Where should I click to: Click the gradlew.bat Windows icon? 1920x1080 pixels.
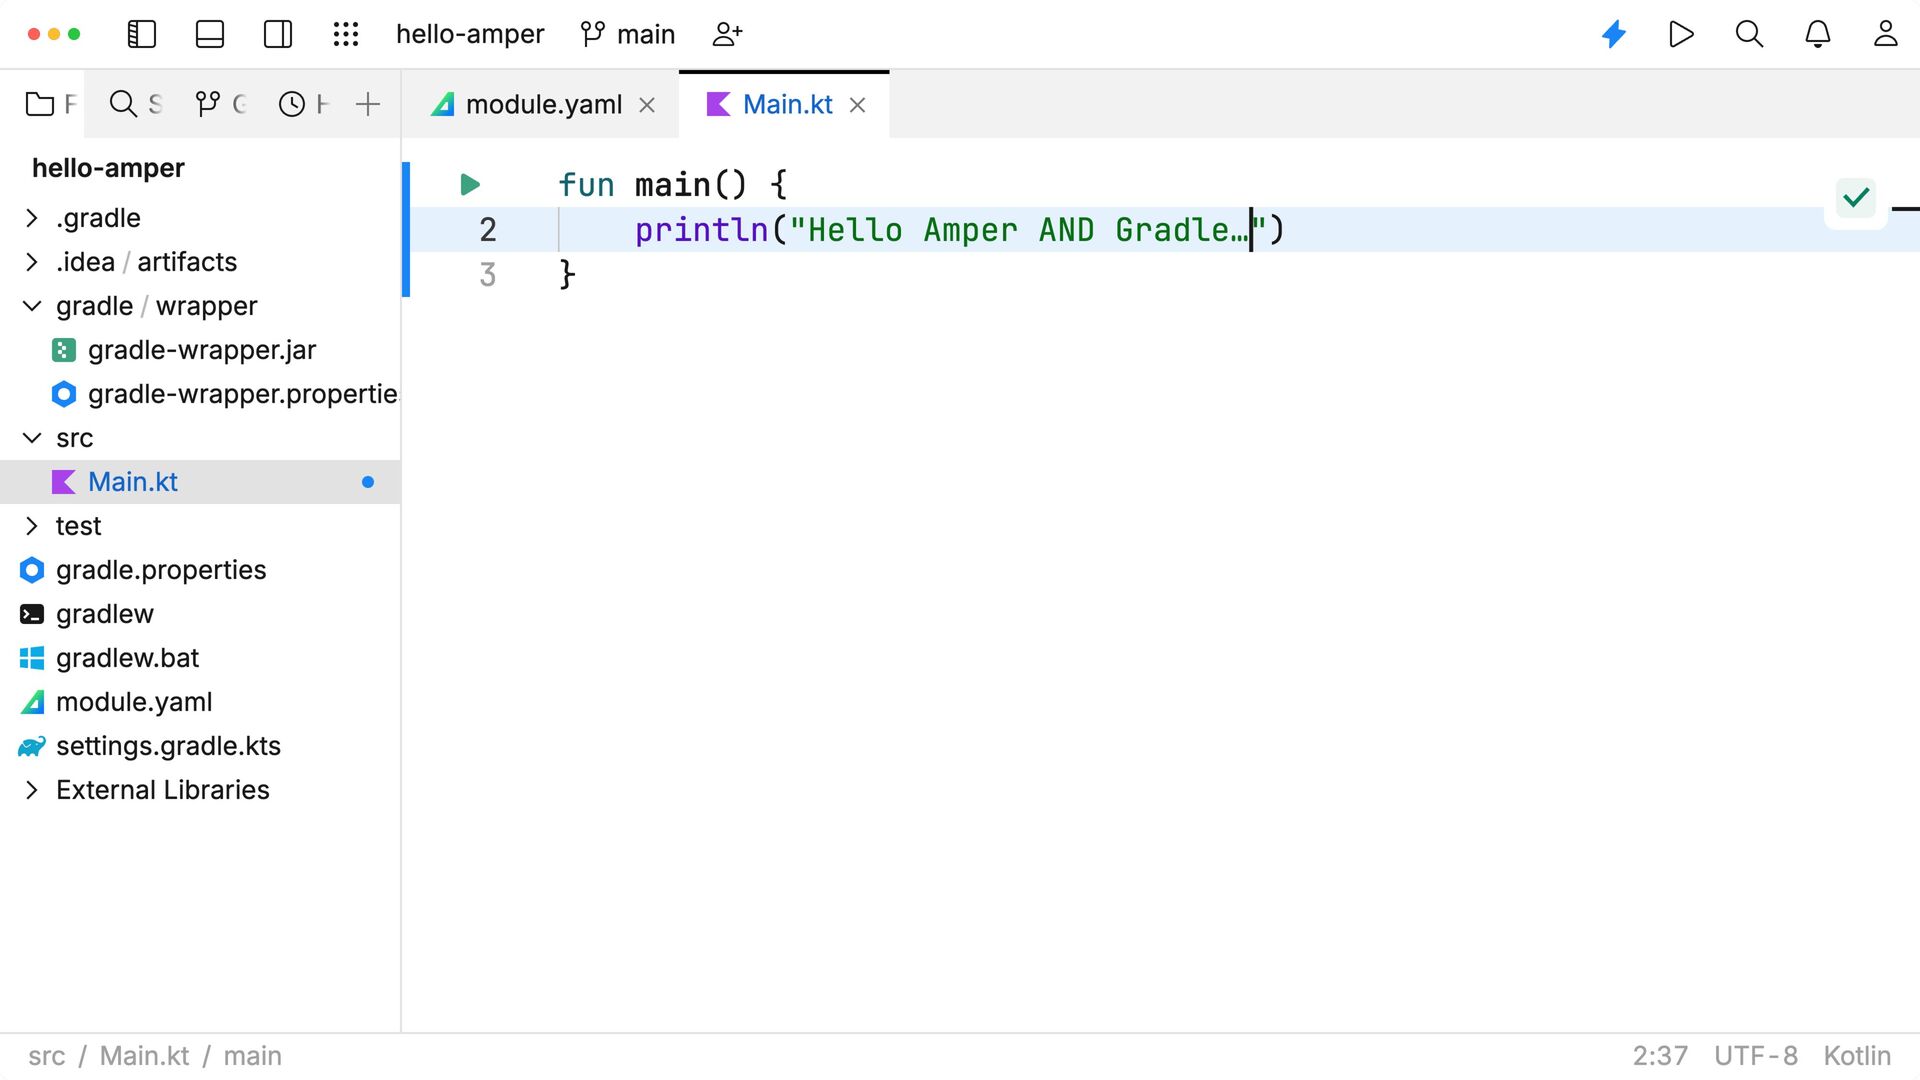tap(32, 658)
